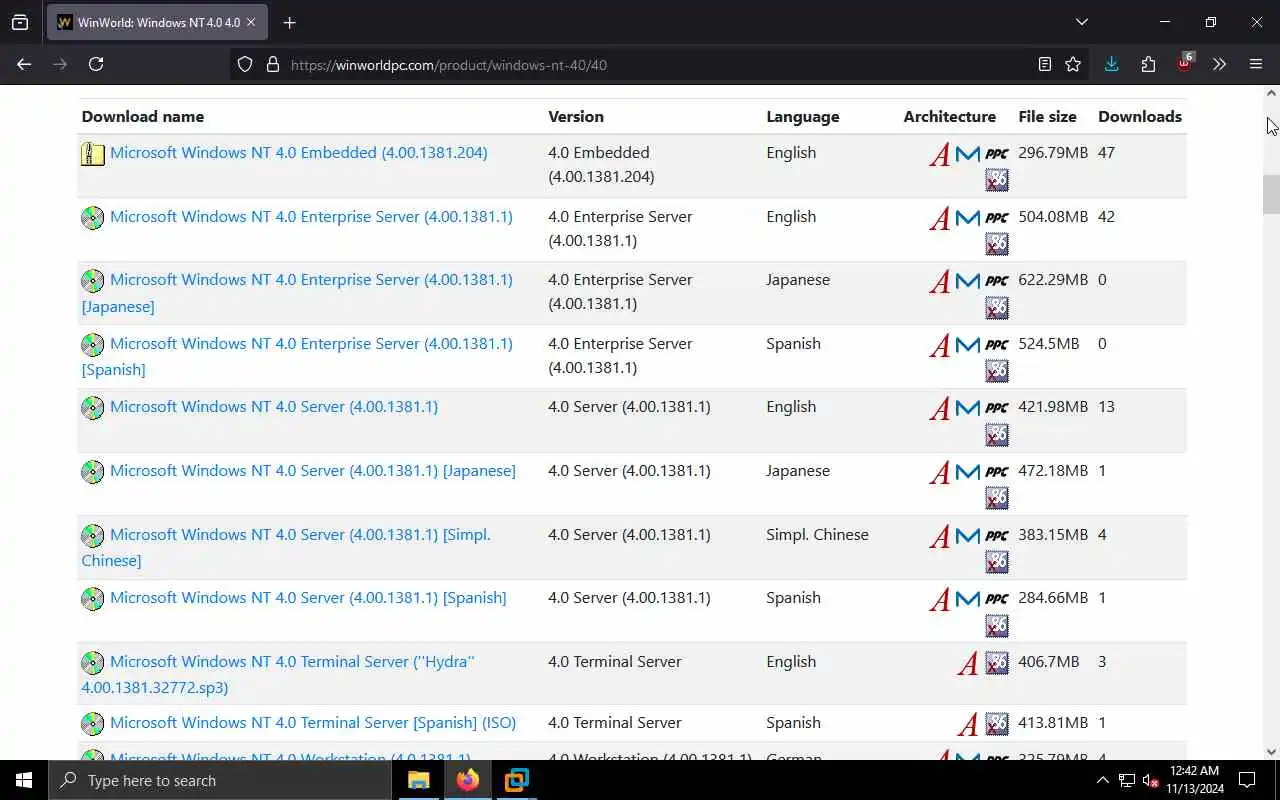Viewport: 1280px width, 800px height.
Task: Open Enterprise Server [Spanish] download link
Action: click(x=297, y=356)
